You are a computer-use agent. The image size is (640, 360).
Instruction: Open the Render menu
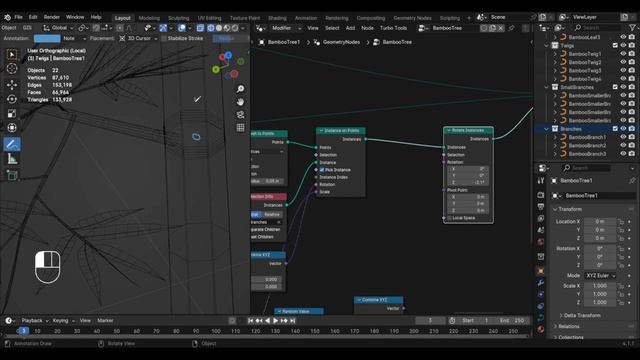(x=52, y=17)
